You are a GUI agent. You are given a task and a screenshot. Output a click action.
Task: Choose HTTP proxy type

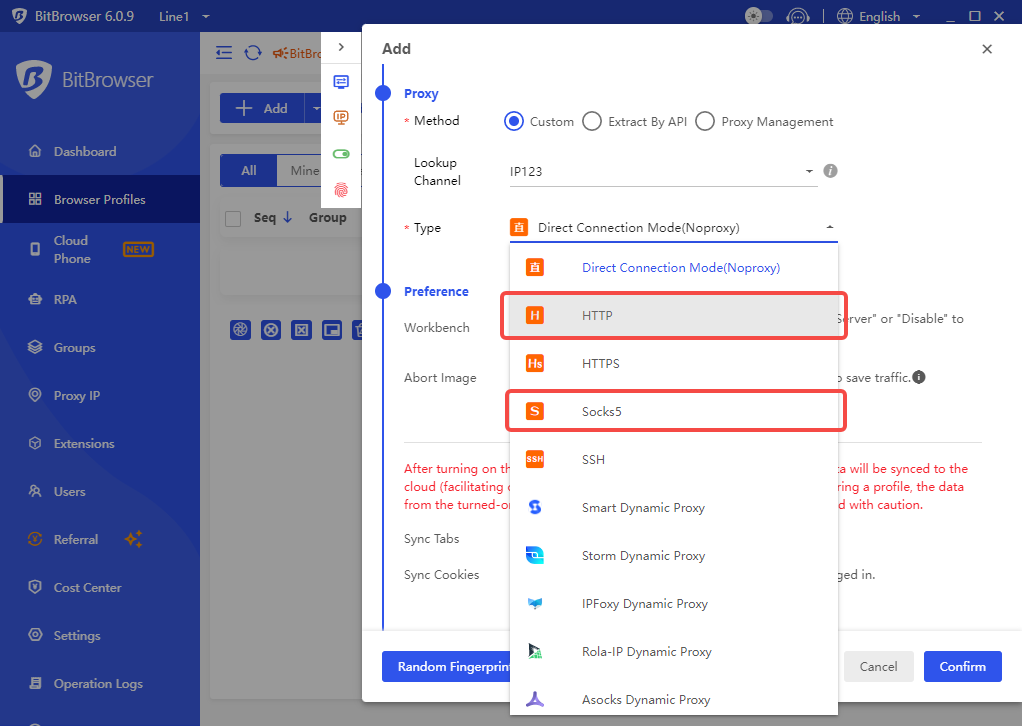(x=673, y=315)
